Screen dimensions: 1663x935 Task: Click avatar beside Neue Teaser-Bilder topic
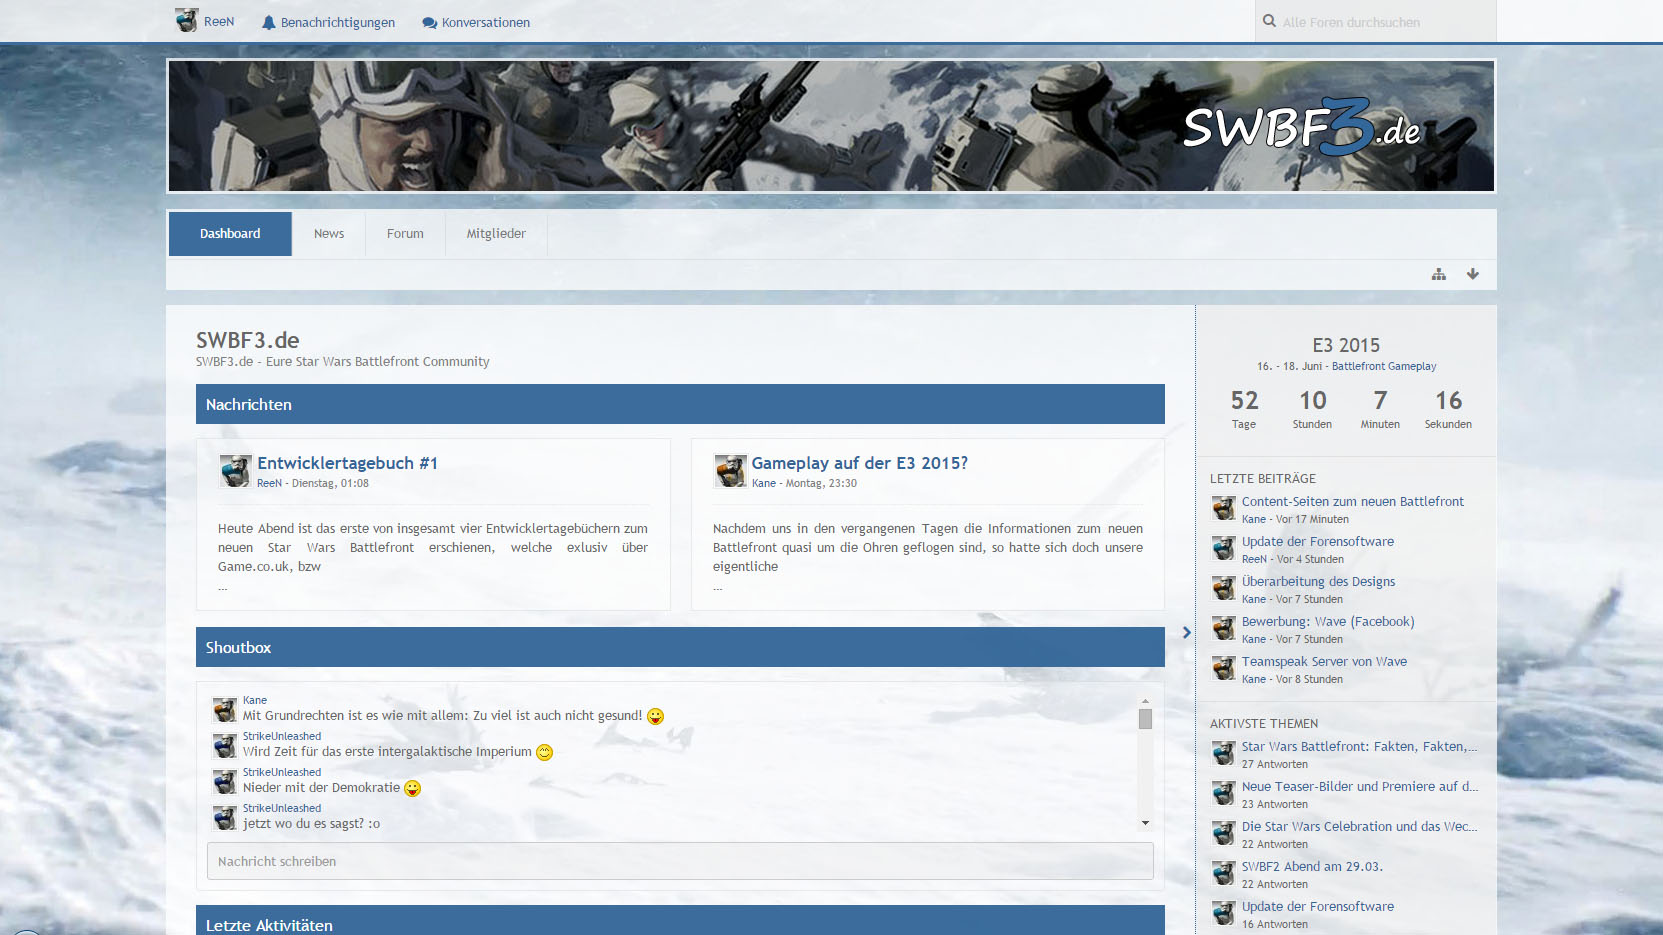pyautogui.click(x=1223, y=793)
